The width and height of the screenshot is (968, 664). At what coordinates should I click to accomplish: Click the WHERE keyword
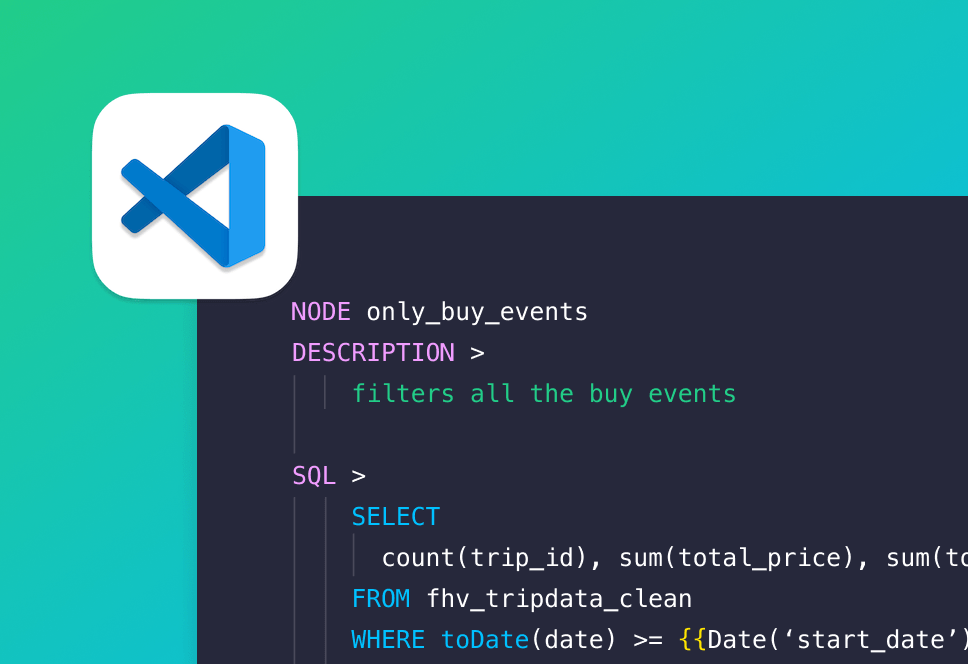pos(388,640)
